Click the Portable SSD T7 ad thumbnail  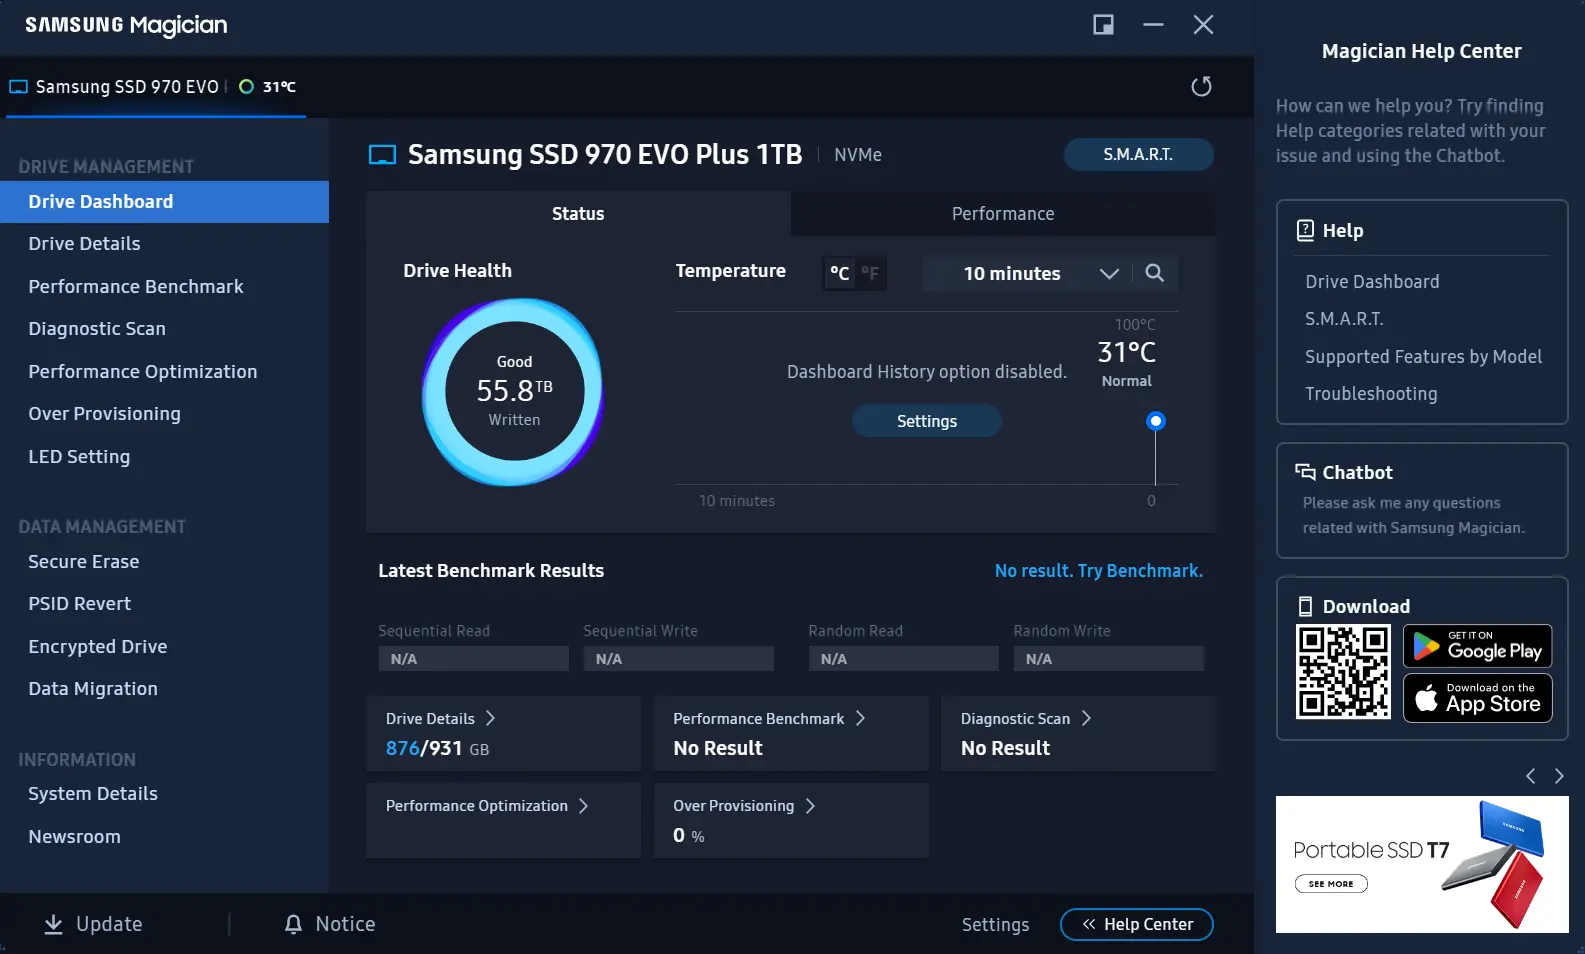click(1422, 864)
